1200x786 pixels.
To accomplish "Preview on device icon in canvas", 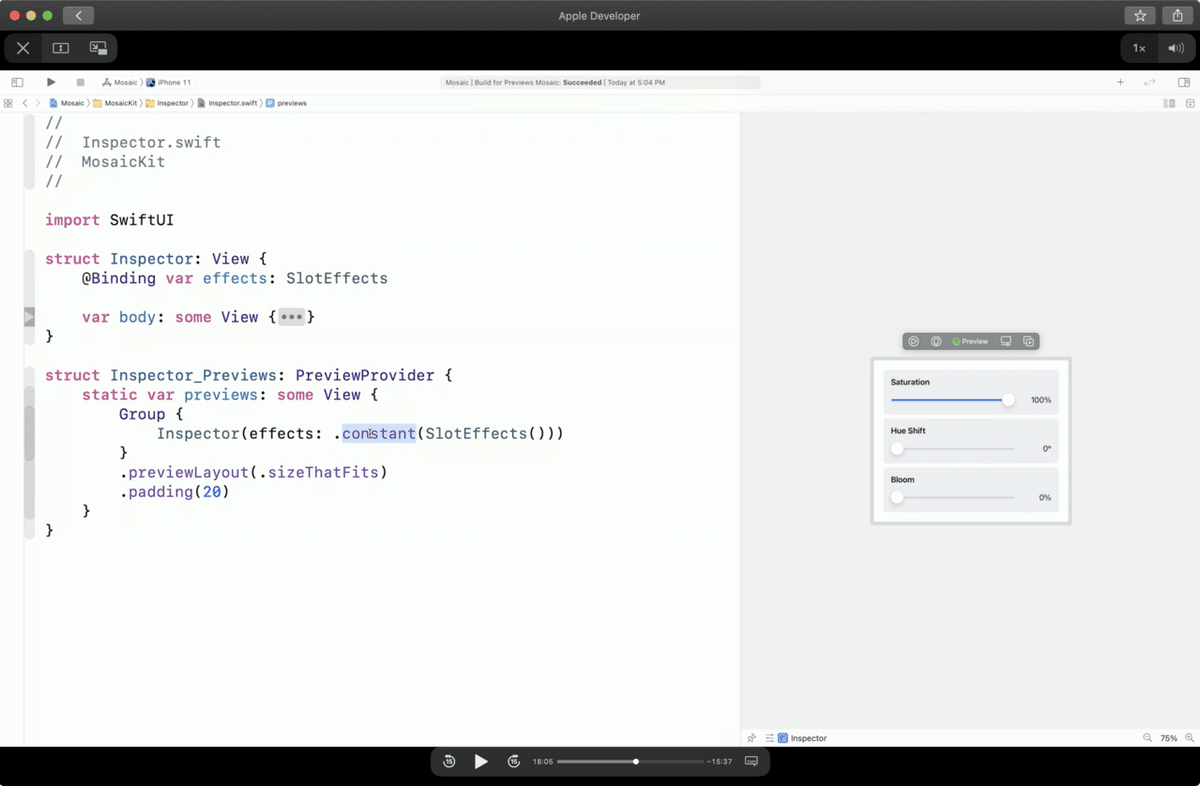I will click(x=1006, y=341).
